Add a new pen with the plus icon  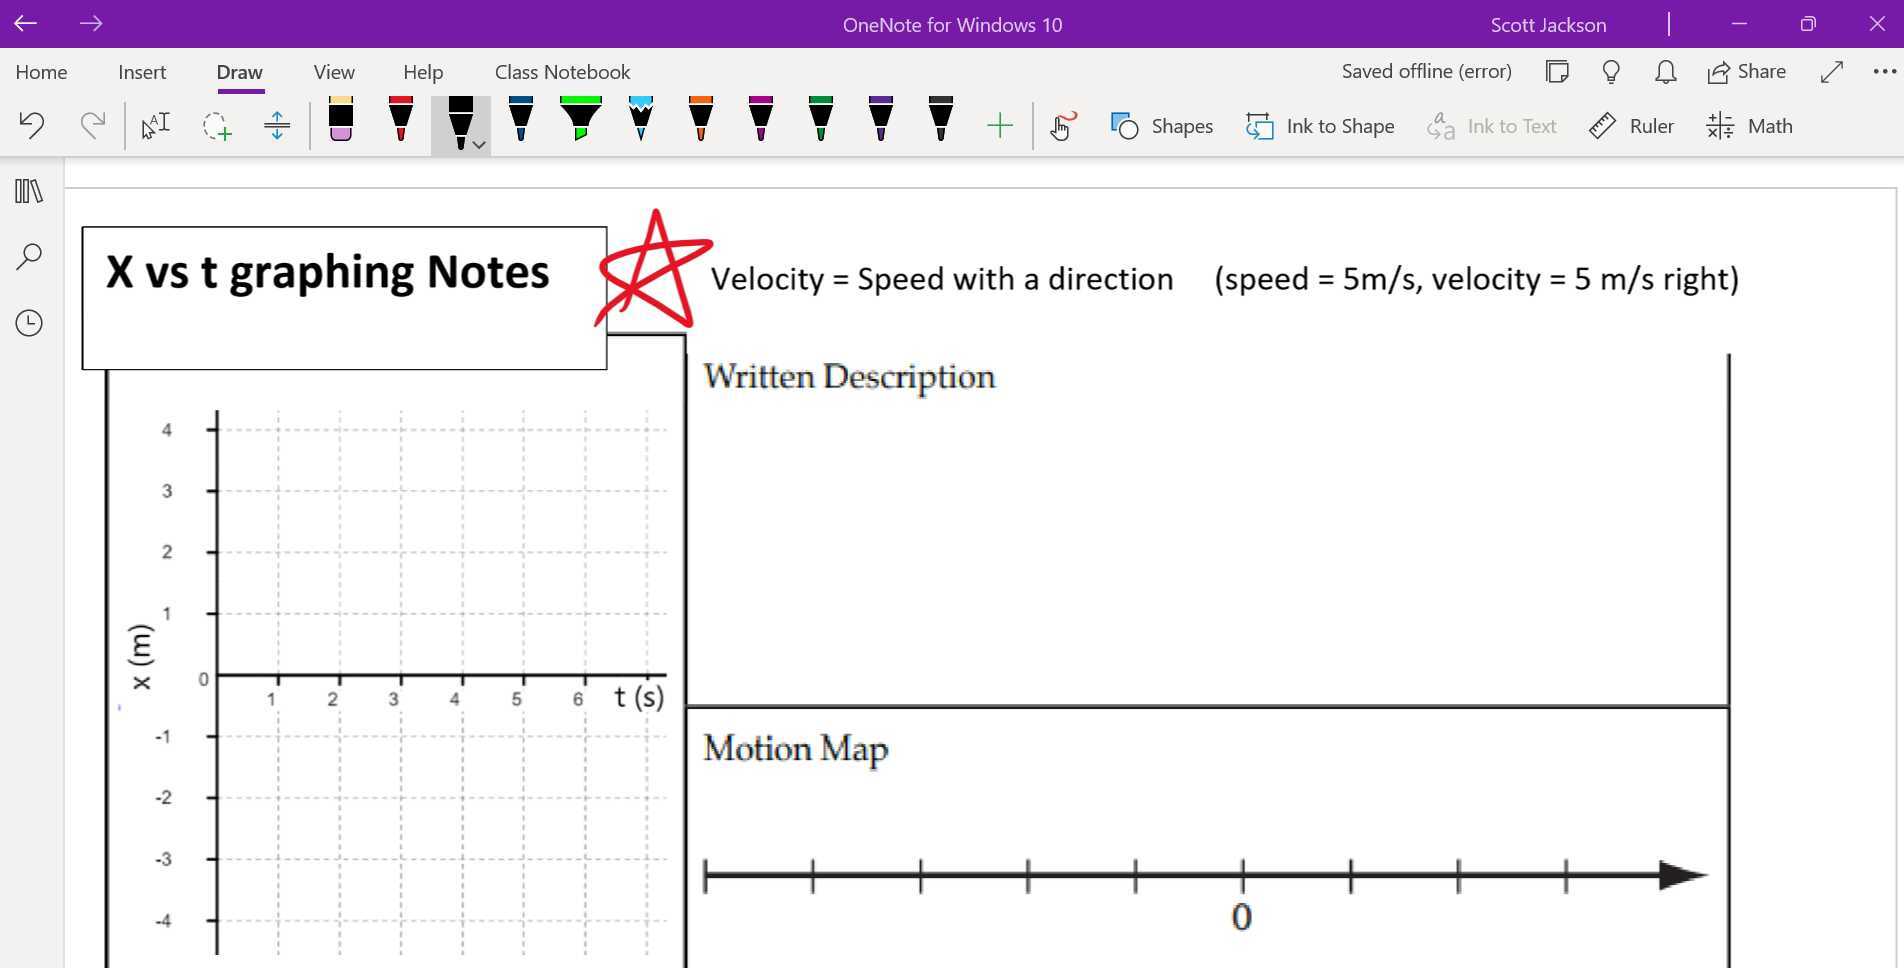(999, 125)
